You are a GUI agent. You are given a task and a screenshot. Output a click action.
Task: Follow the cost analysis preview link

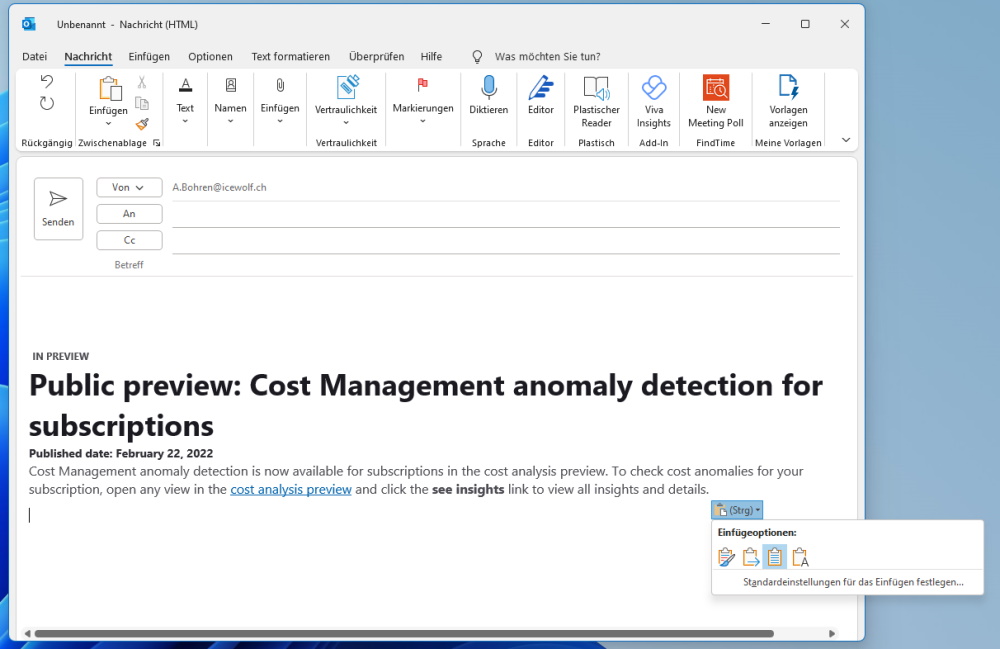coord(291,489)
